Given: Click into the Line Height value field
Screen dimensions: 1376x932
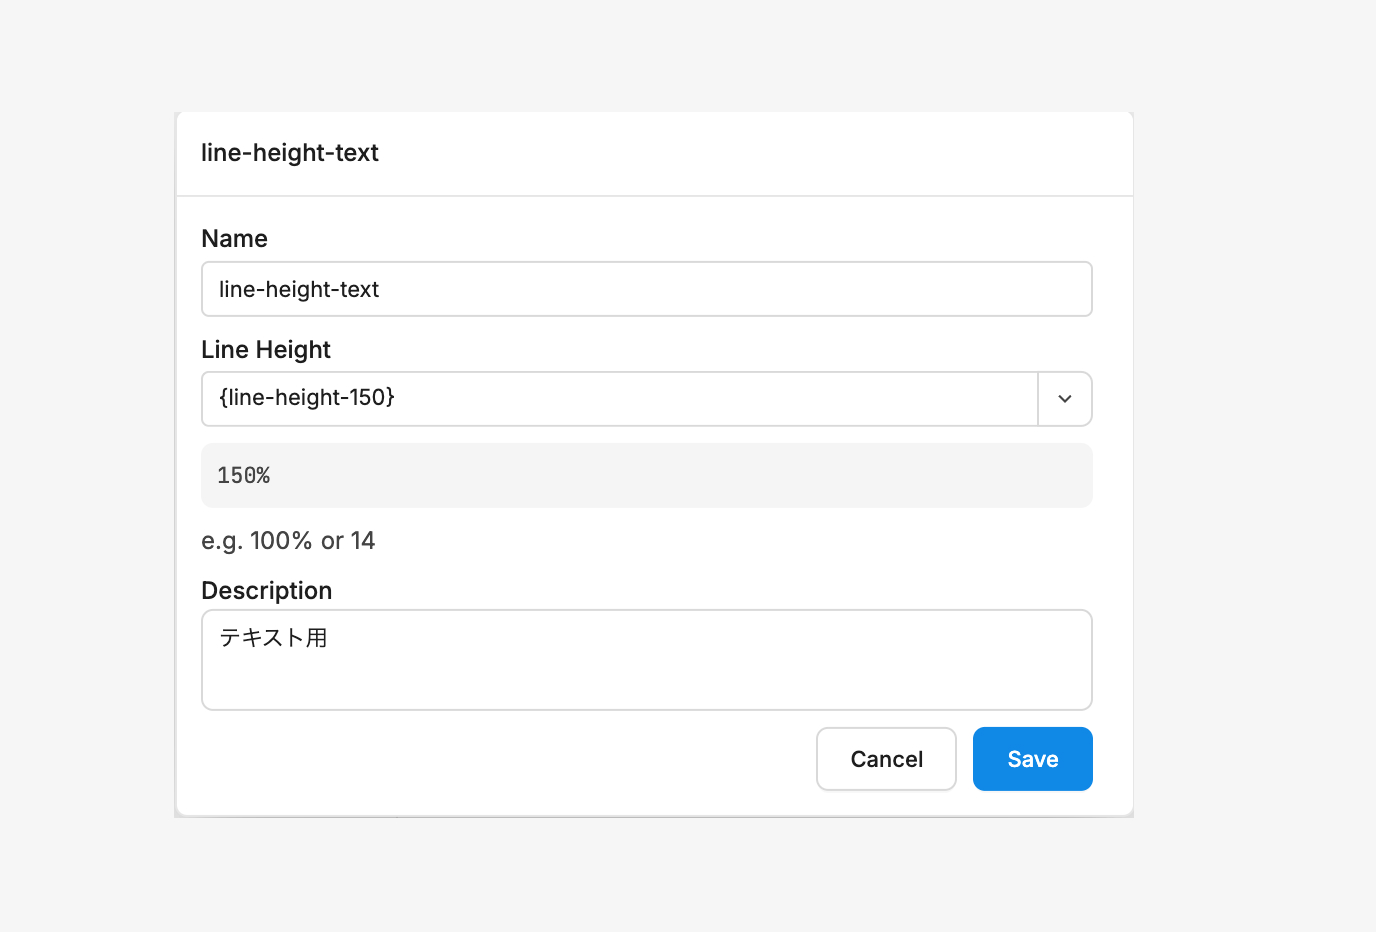Looking at the screenshot, I should [619, 399].
